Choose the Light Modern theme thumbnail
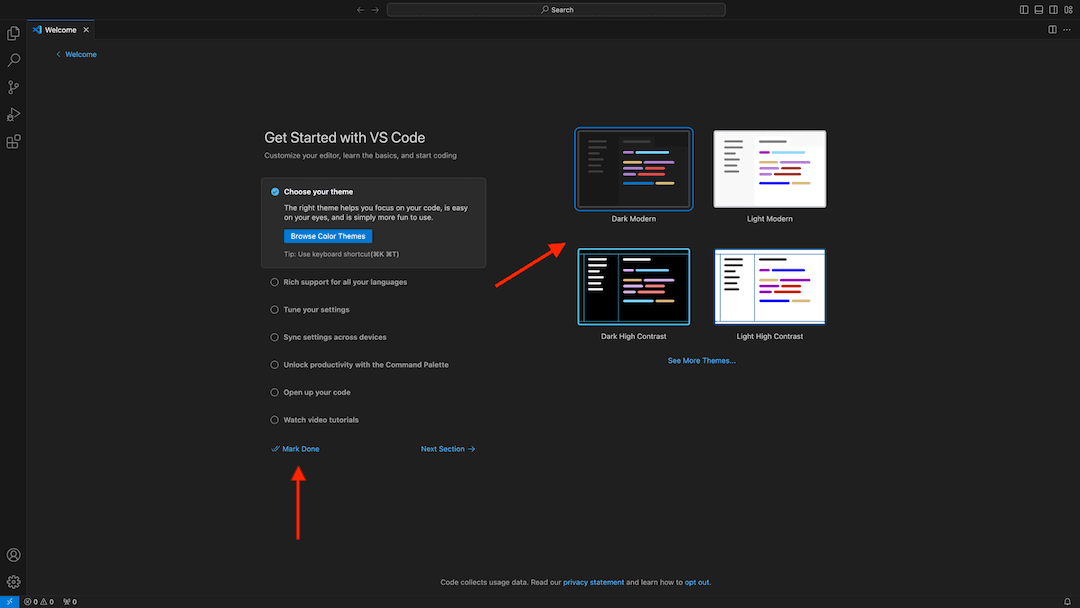 pos(769,169)
